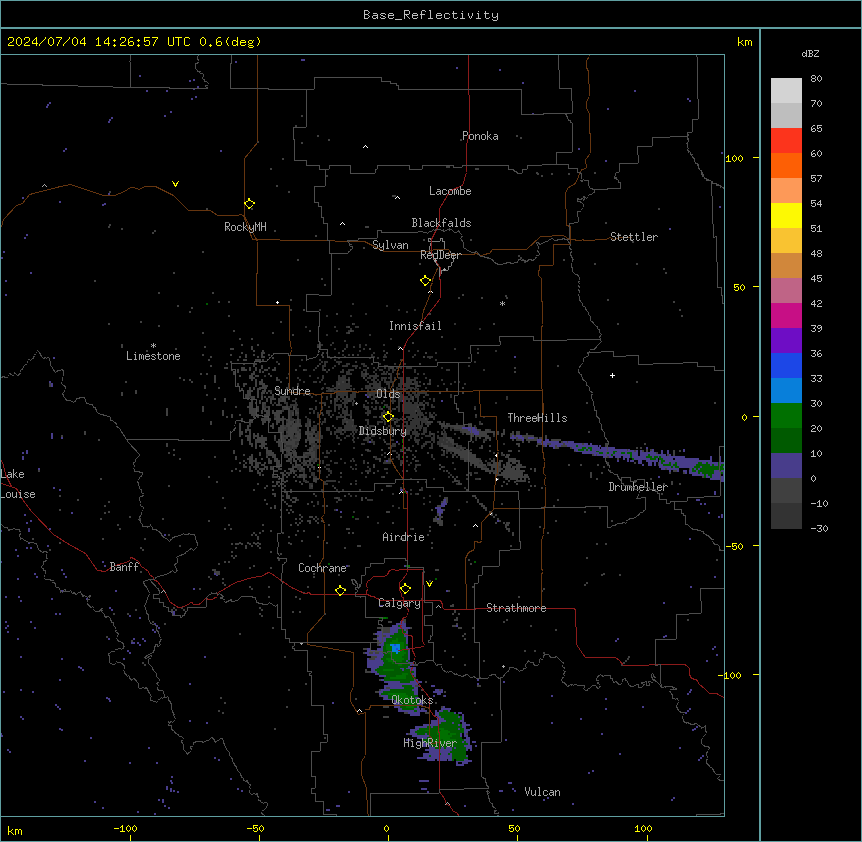
Task: Select the yellow diamond marker below Cochrane
Action: (340, 590)
